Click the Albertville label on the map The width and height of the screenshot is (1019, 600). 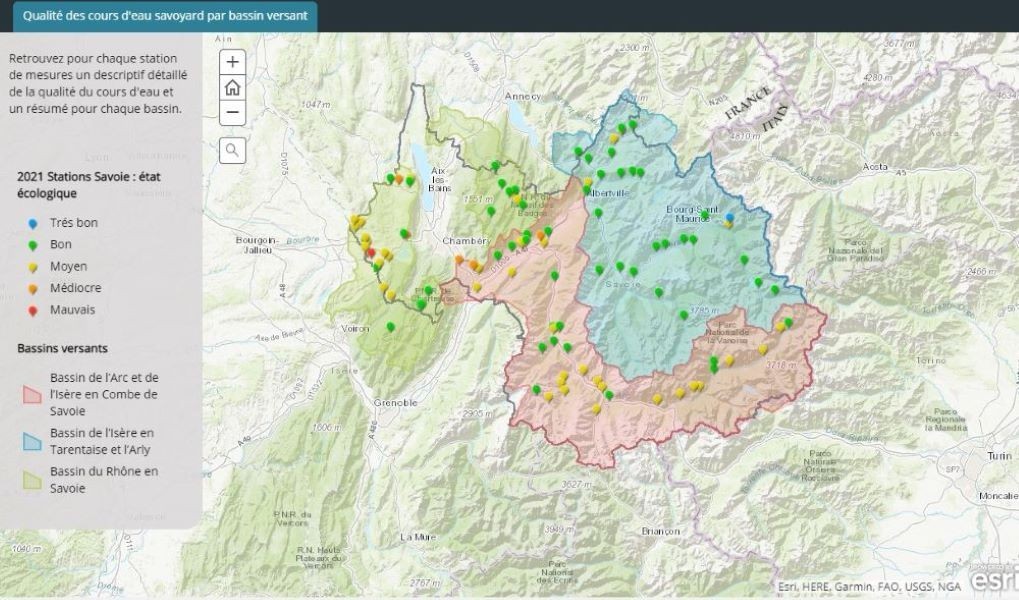(x=608, y=193)
